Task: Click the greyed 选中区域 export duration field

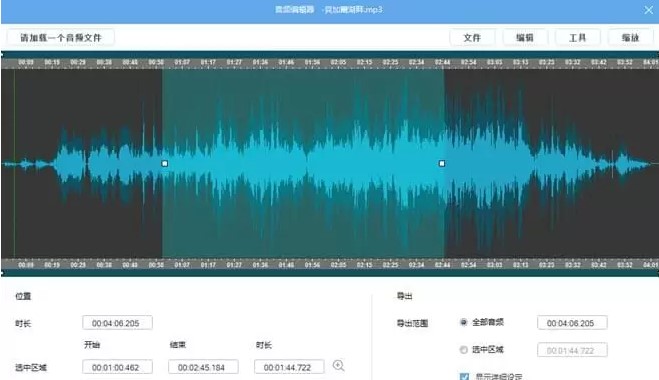Action: point(572,350)
